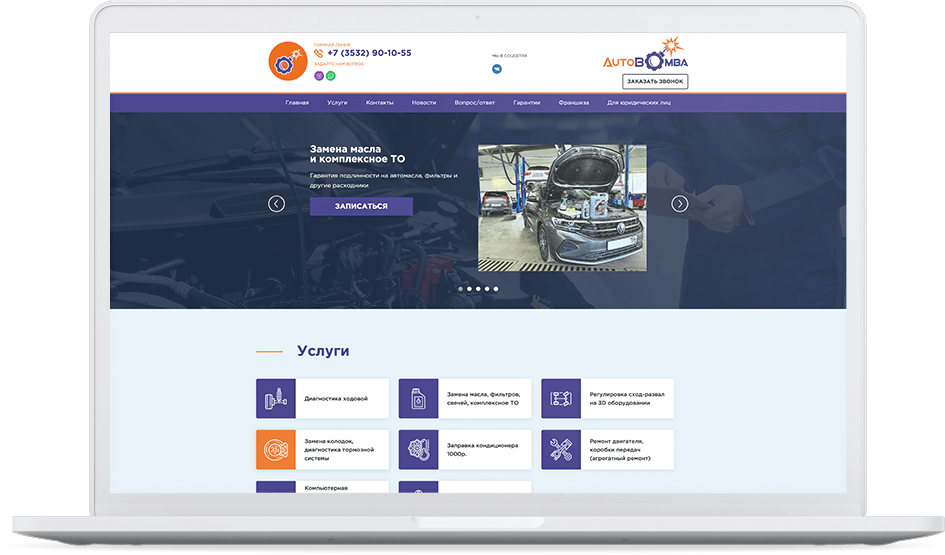Call the +7 (3532) 90-10-55 number link
This screenshot has width=945, height=555.
click(x=369, y=53)
